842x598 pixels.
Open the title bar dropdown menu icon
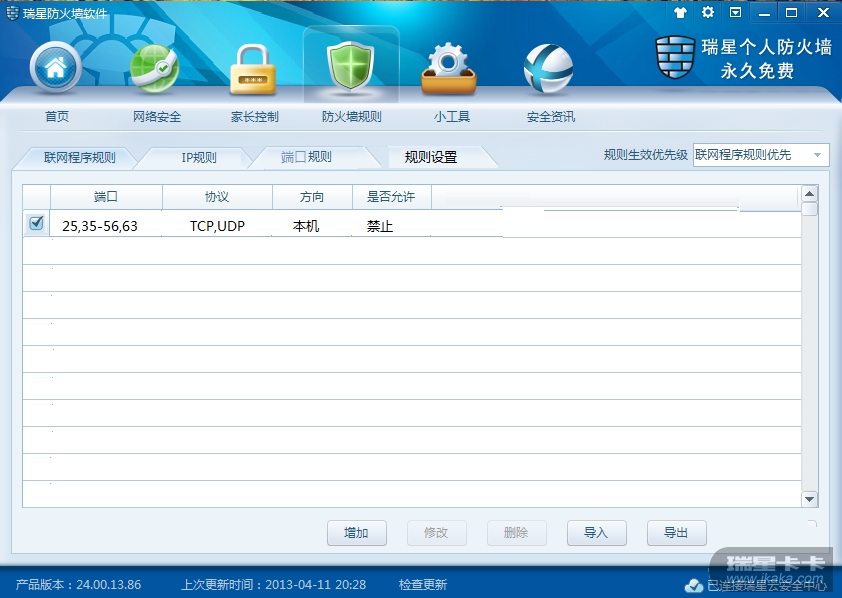[736, 12]
